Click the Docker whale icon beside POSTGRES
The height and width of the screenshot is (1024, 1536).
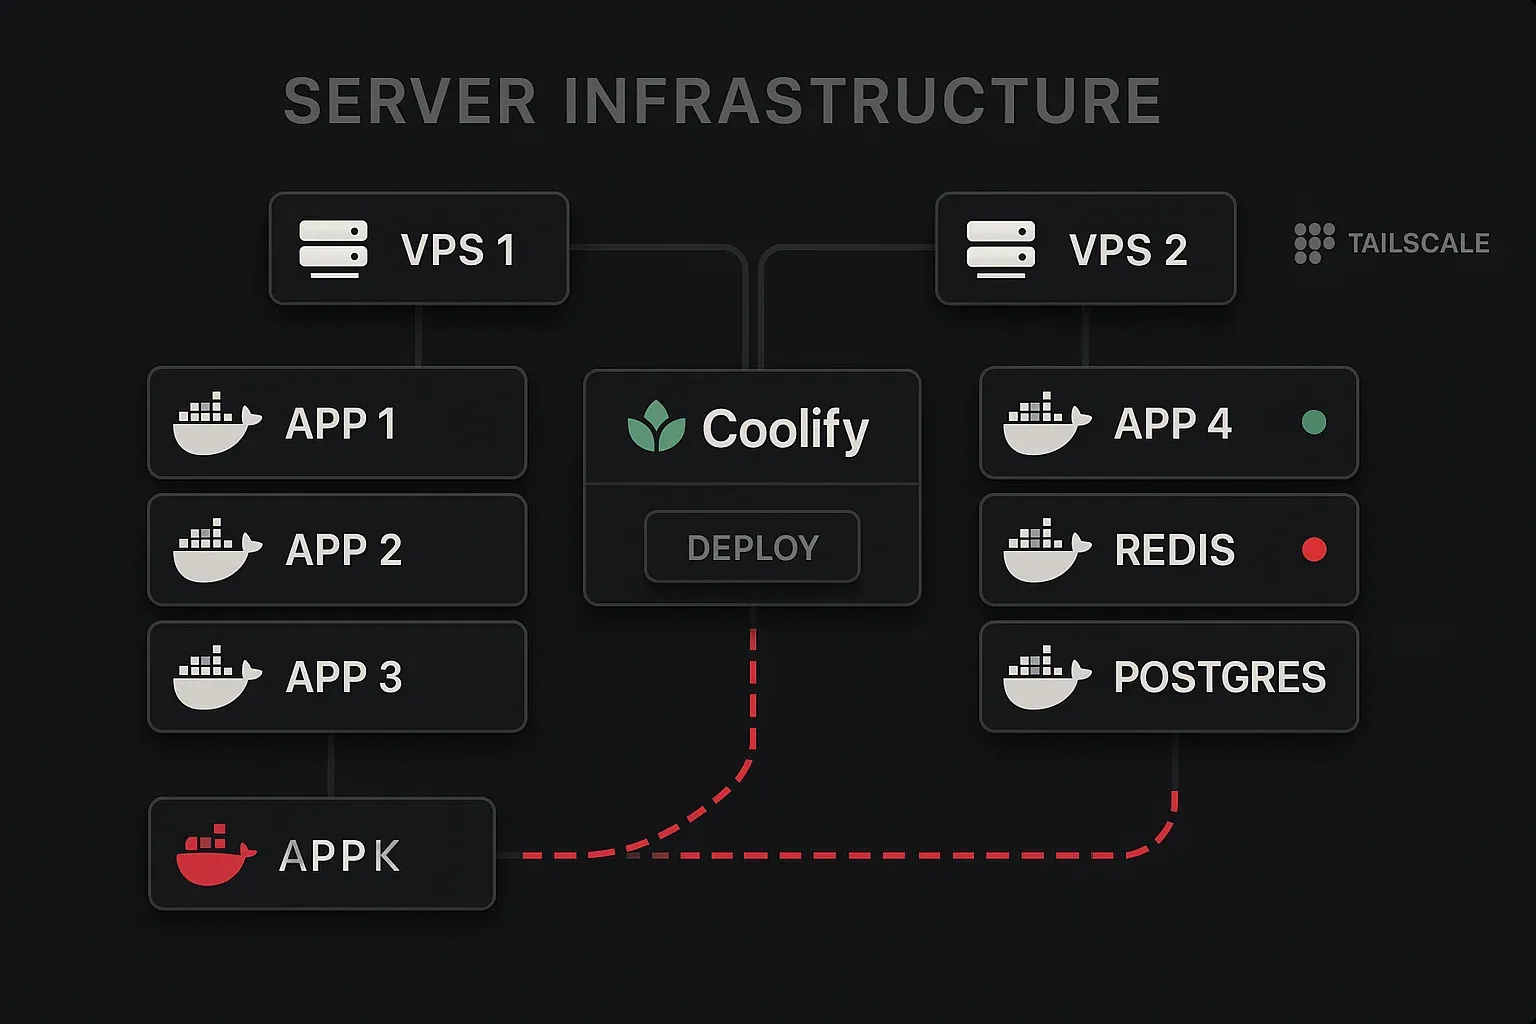pyautogui.click(x=1047, y=677)
